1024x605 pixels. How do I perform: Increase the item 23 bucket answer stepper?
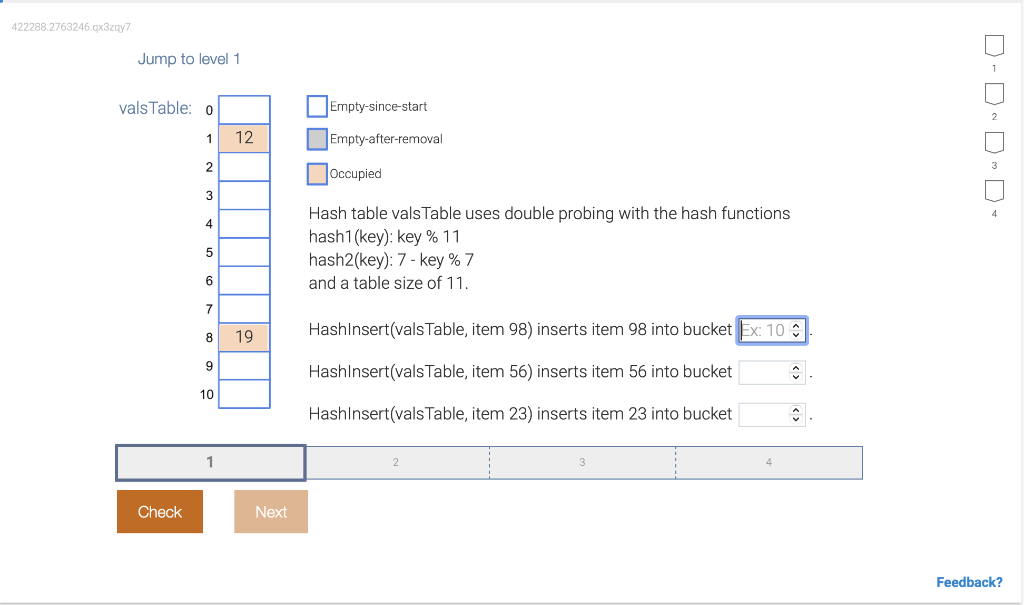(797, 410)
